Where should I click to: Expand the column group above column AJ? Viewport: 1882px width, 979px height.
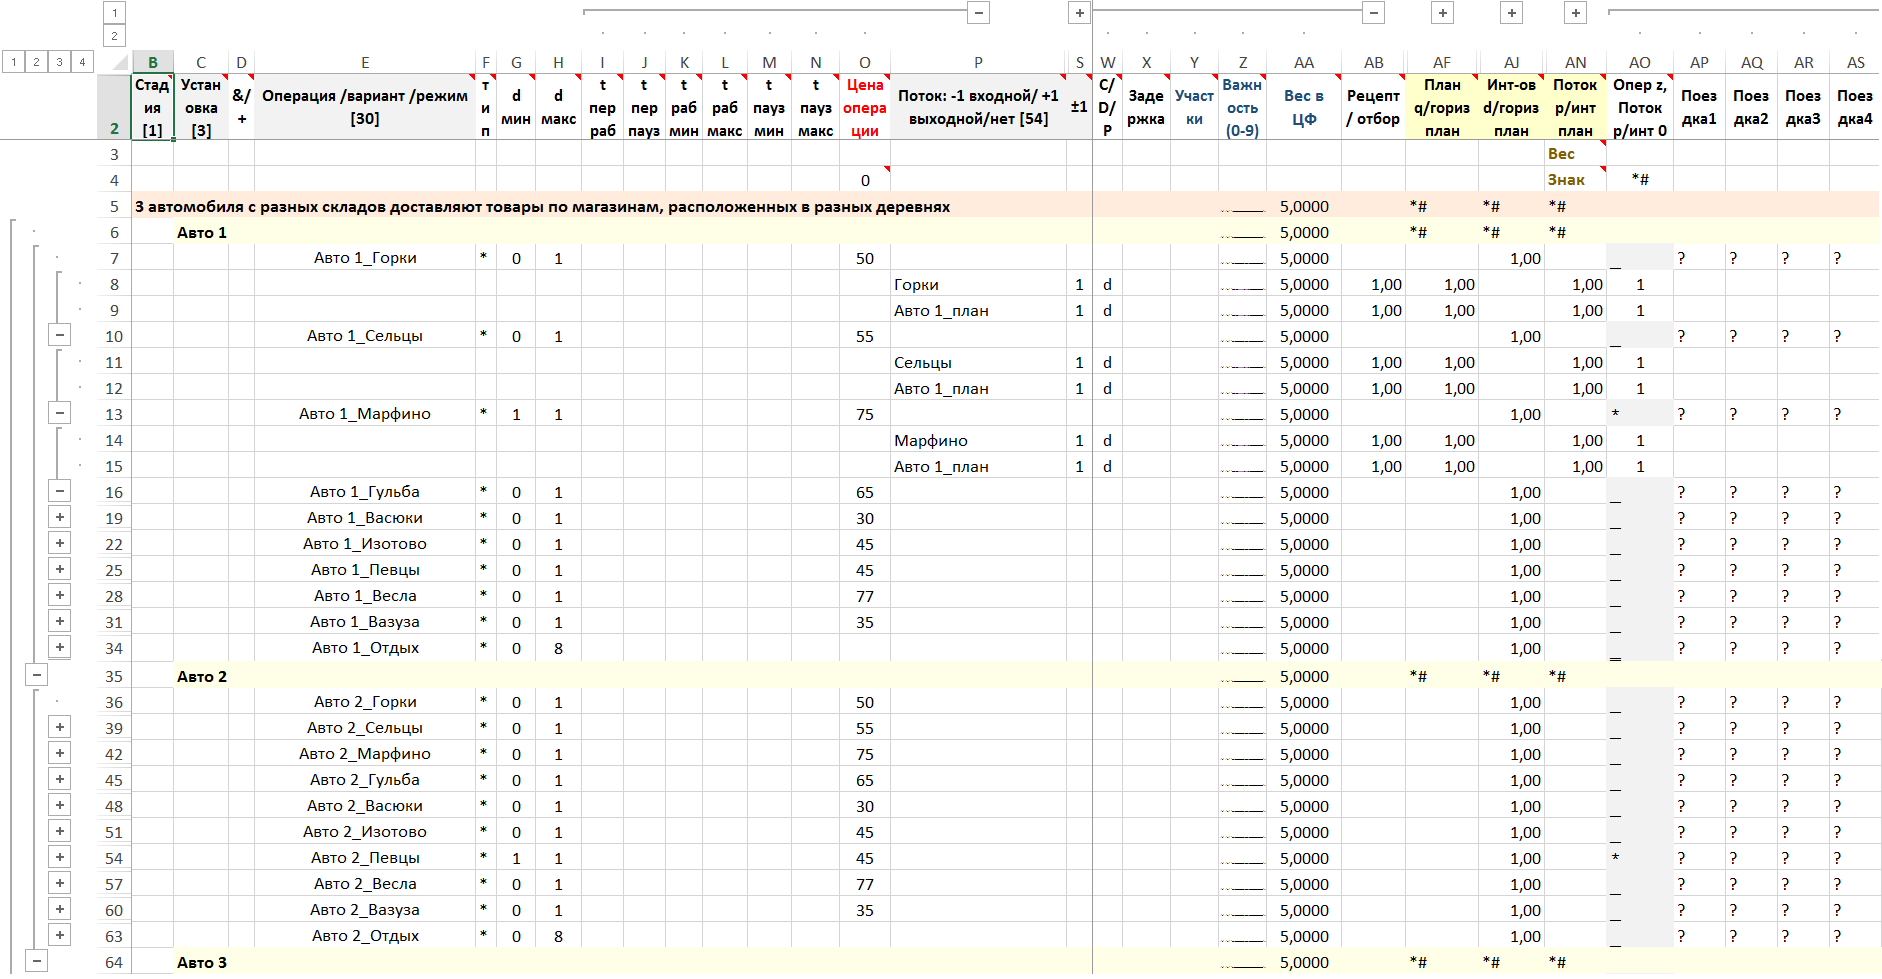1512,13
